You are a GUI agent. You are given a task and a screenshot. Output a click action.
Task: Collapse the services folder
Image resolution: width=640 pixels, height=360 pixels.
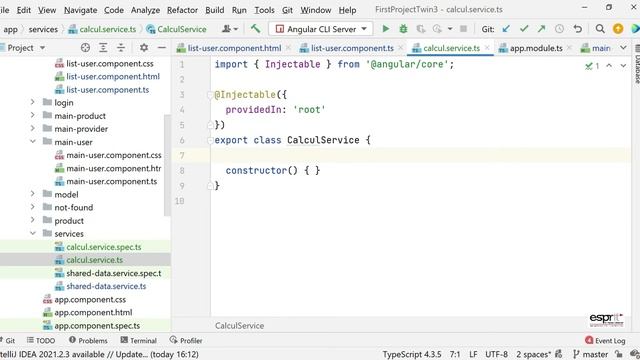click(33, 233)
